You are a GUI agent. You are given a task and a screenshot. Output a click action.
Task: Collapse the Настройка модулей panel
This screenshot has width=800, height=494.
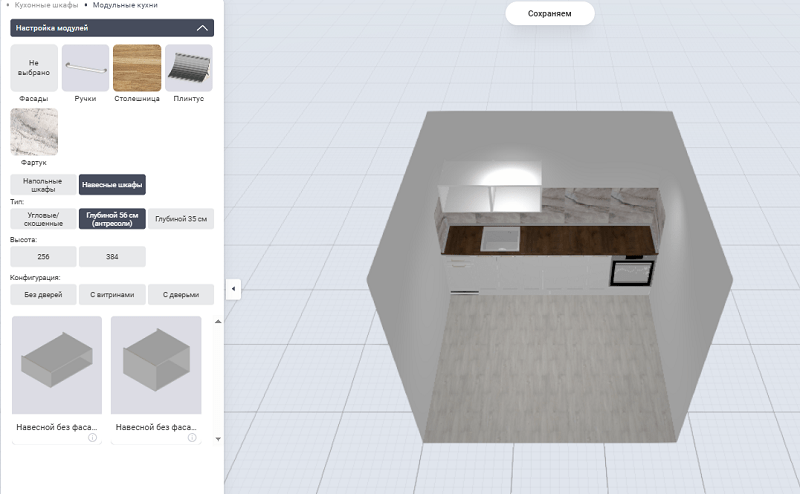pyautogui.click(x=203, y=28)
